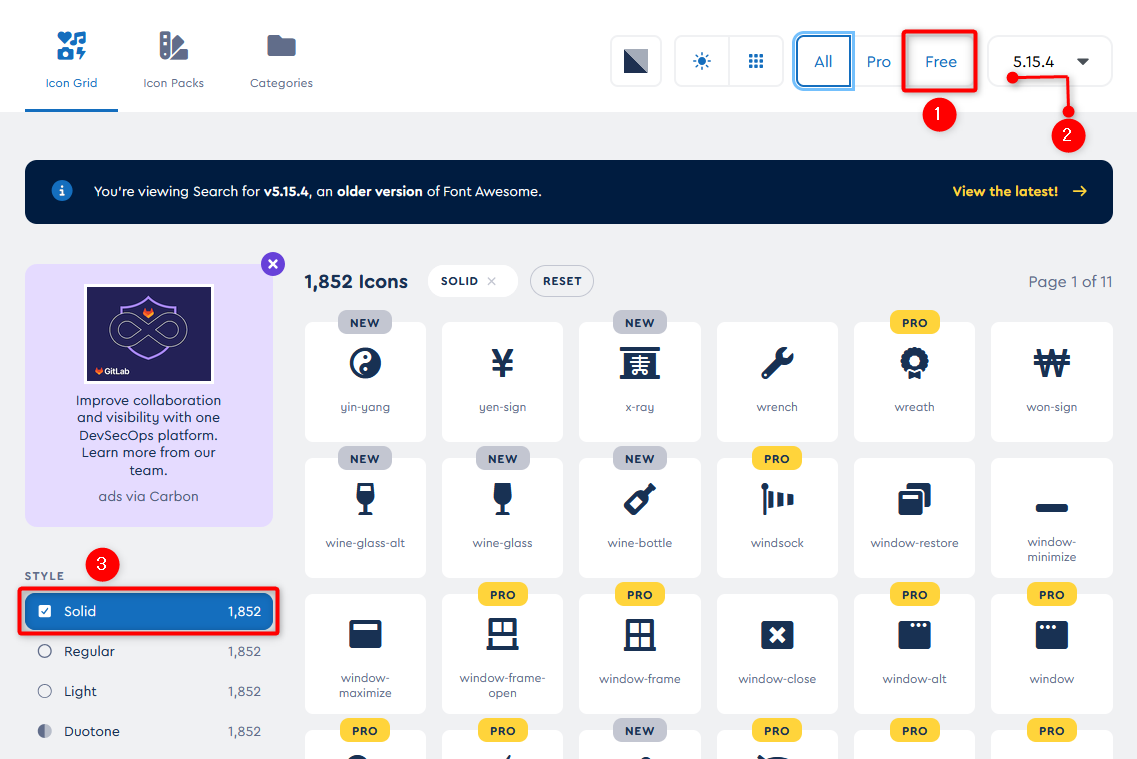Screen dimensions: 1137x759
Task: Open the wreath icon
Action: 914,382
